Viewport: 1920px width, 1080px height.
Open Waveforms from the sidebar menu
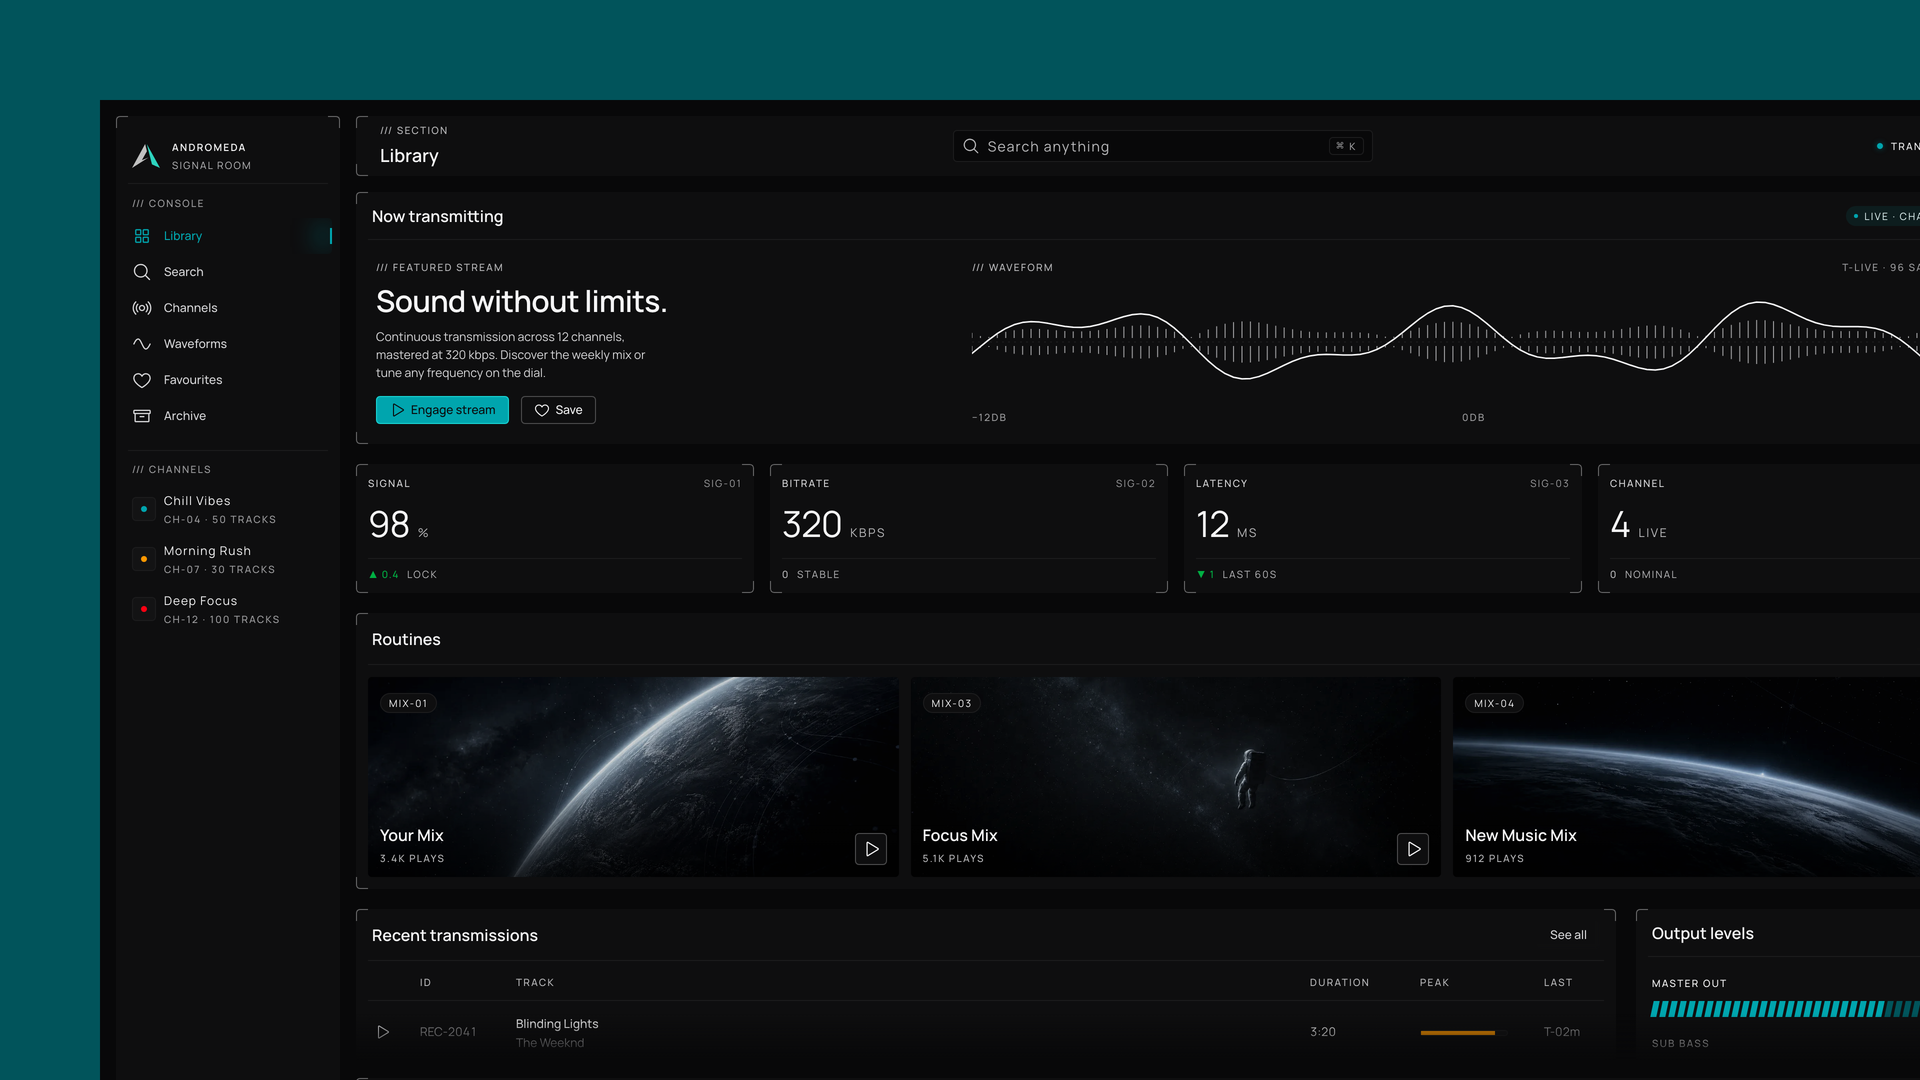pos(230,344)
